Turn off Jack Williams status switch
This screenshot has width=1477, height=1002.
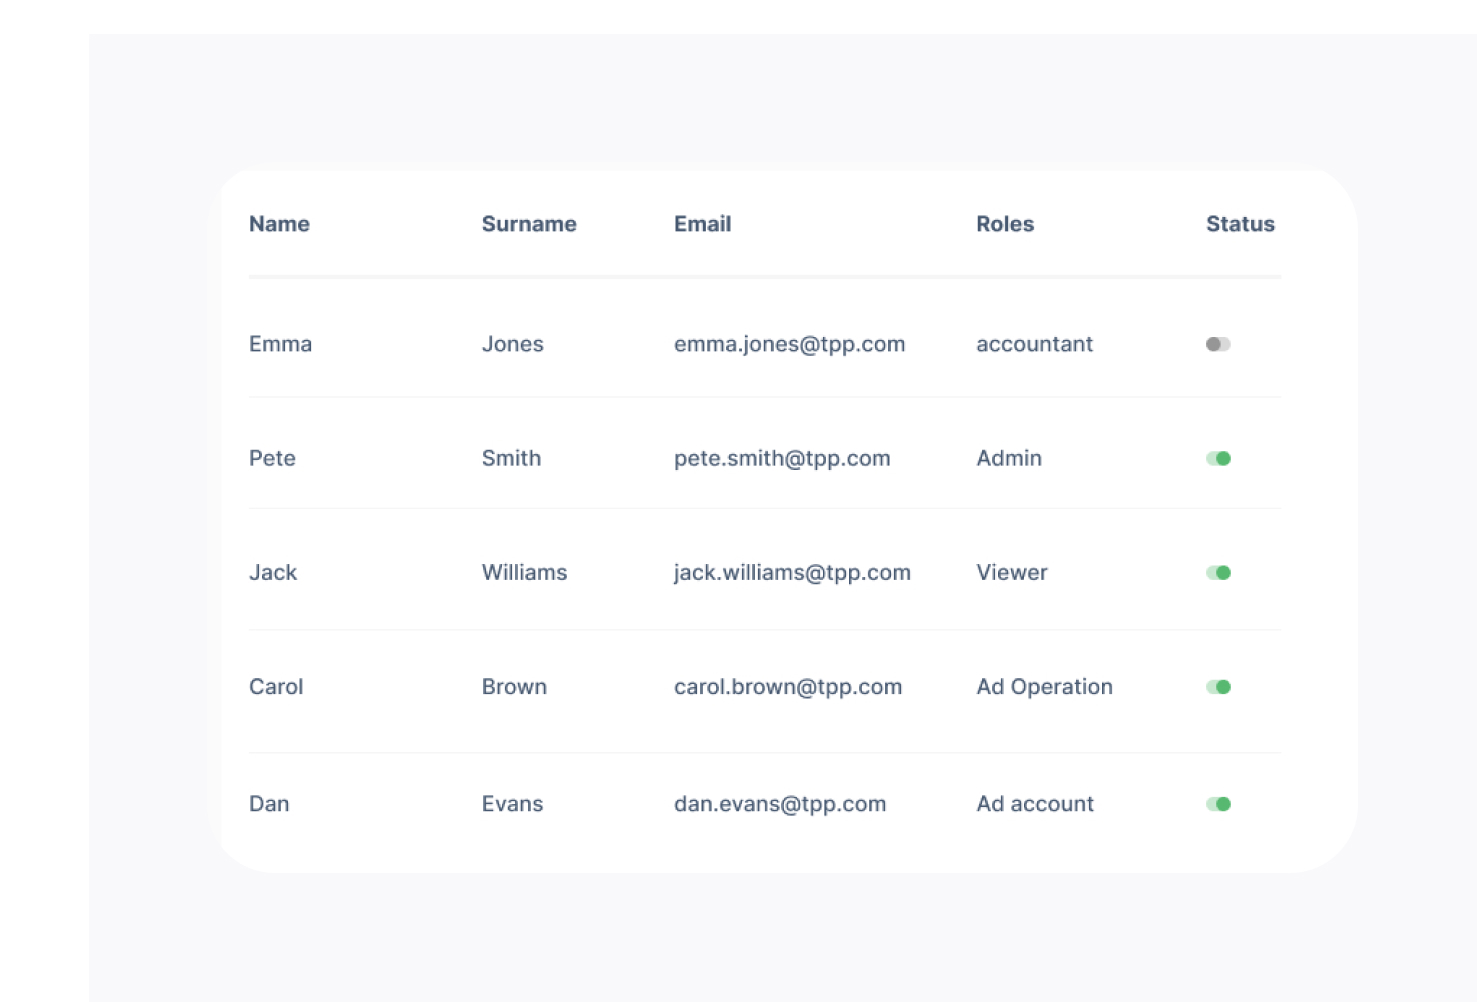pos(1218,573)
